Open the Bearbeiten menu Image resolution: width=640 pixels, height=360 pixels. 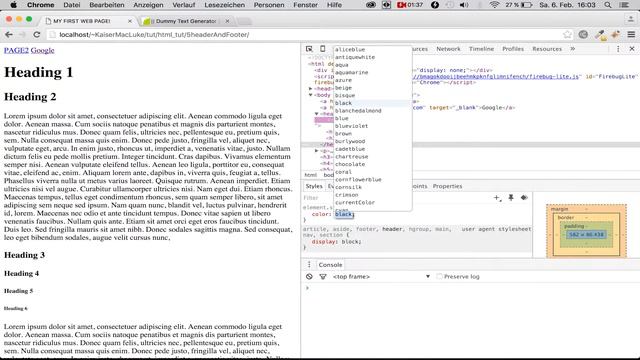(107, 5)
